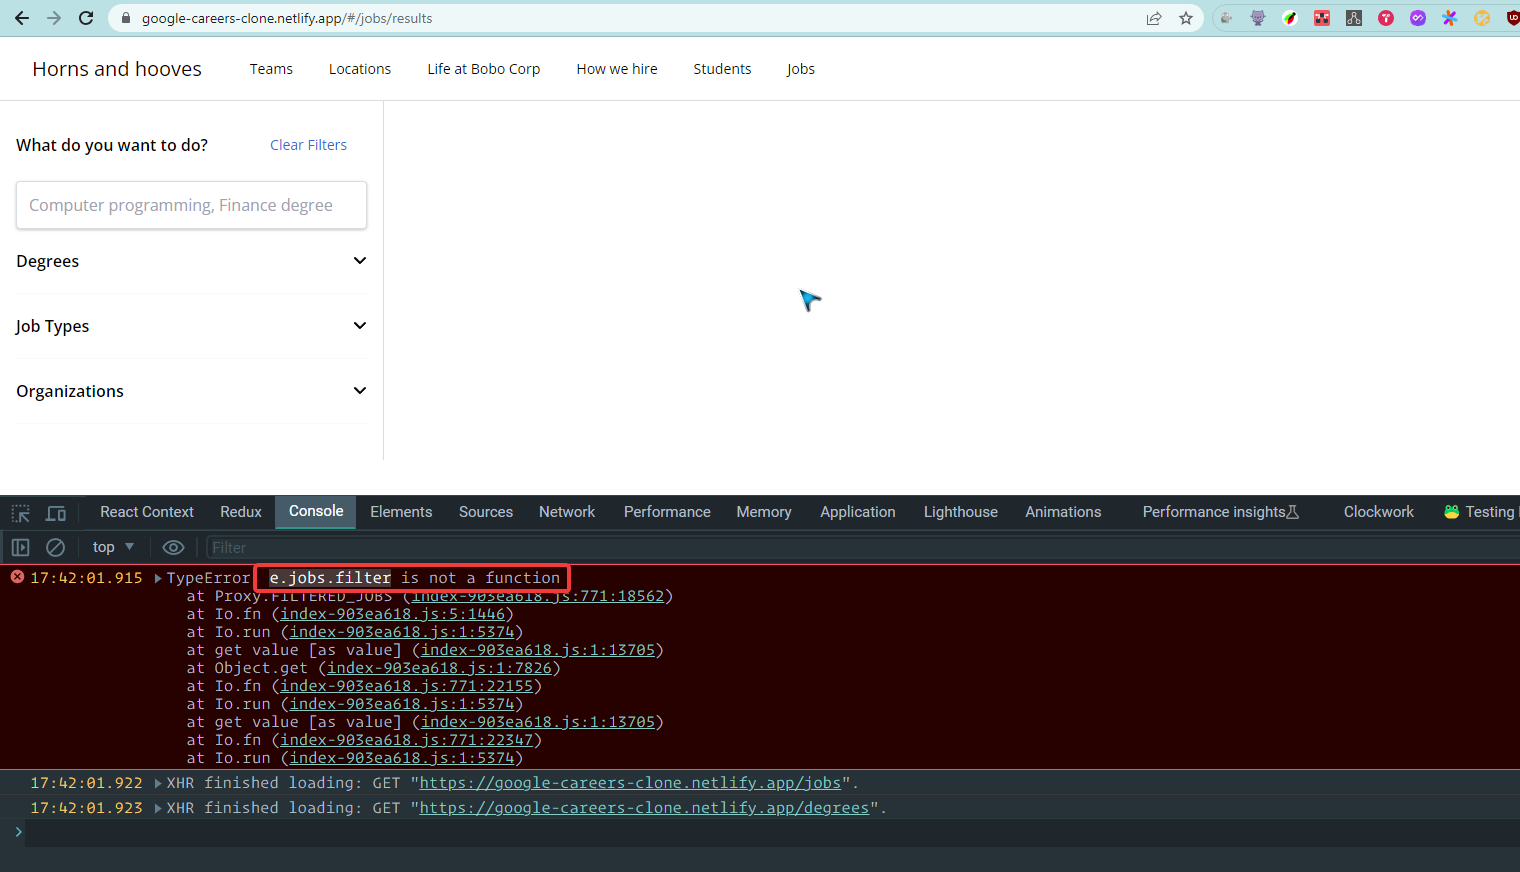Image resolution: width=1520 pixels, height=872 pixels.
Task: View site information via the lock icon
Action: [126, 18]
